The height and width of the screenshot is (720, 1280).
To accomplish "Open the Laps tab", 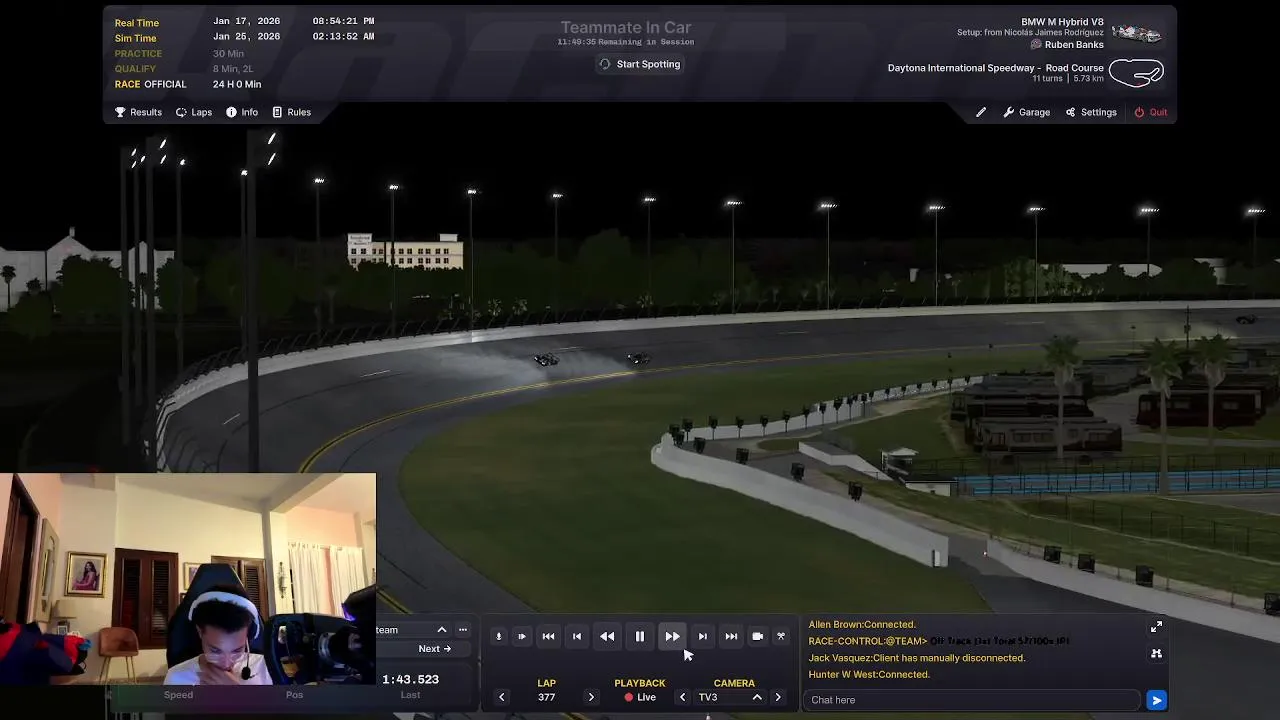I will pos(194,112).
